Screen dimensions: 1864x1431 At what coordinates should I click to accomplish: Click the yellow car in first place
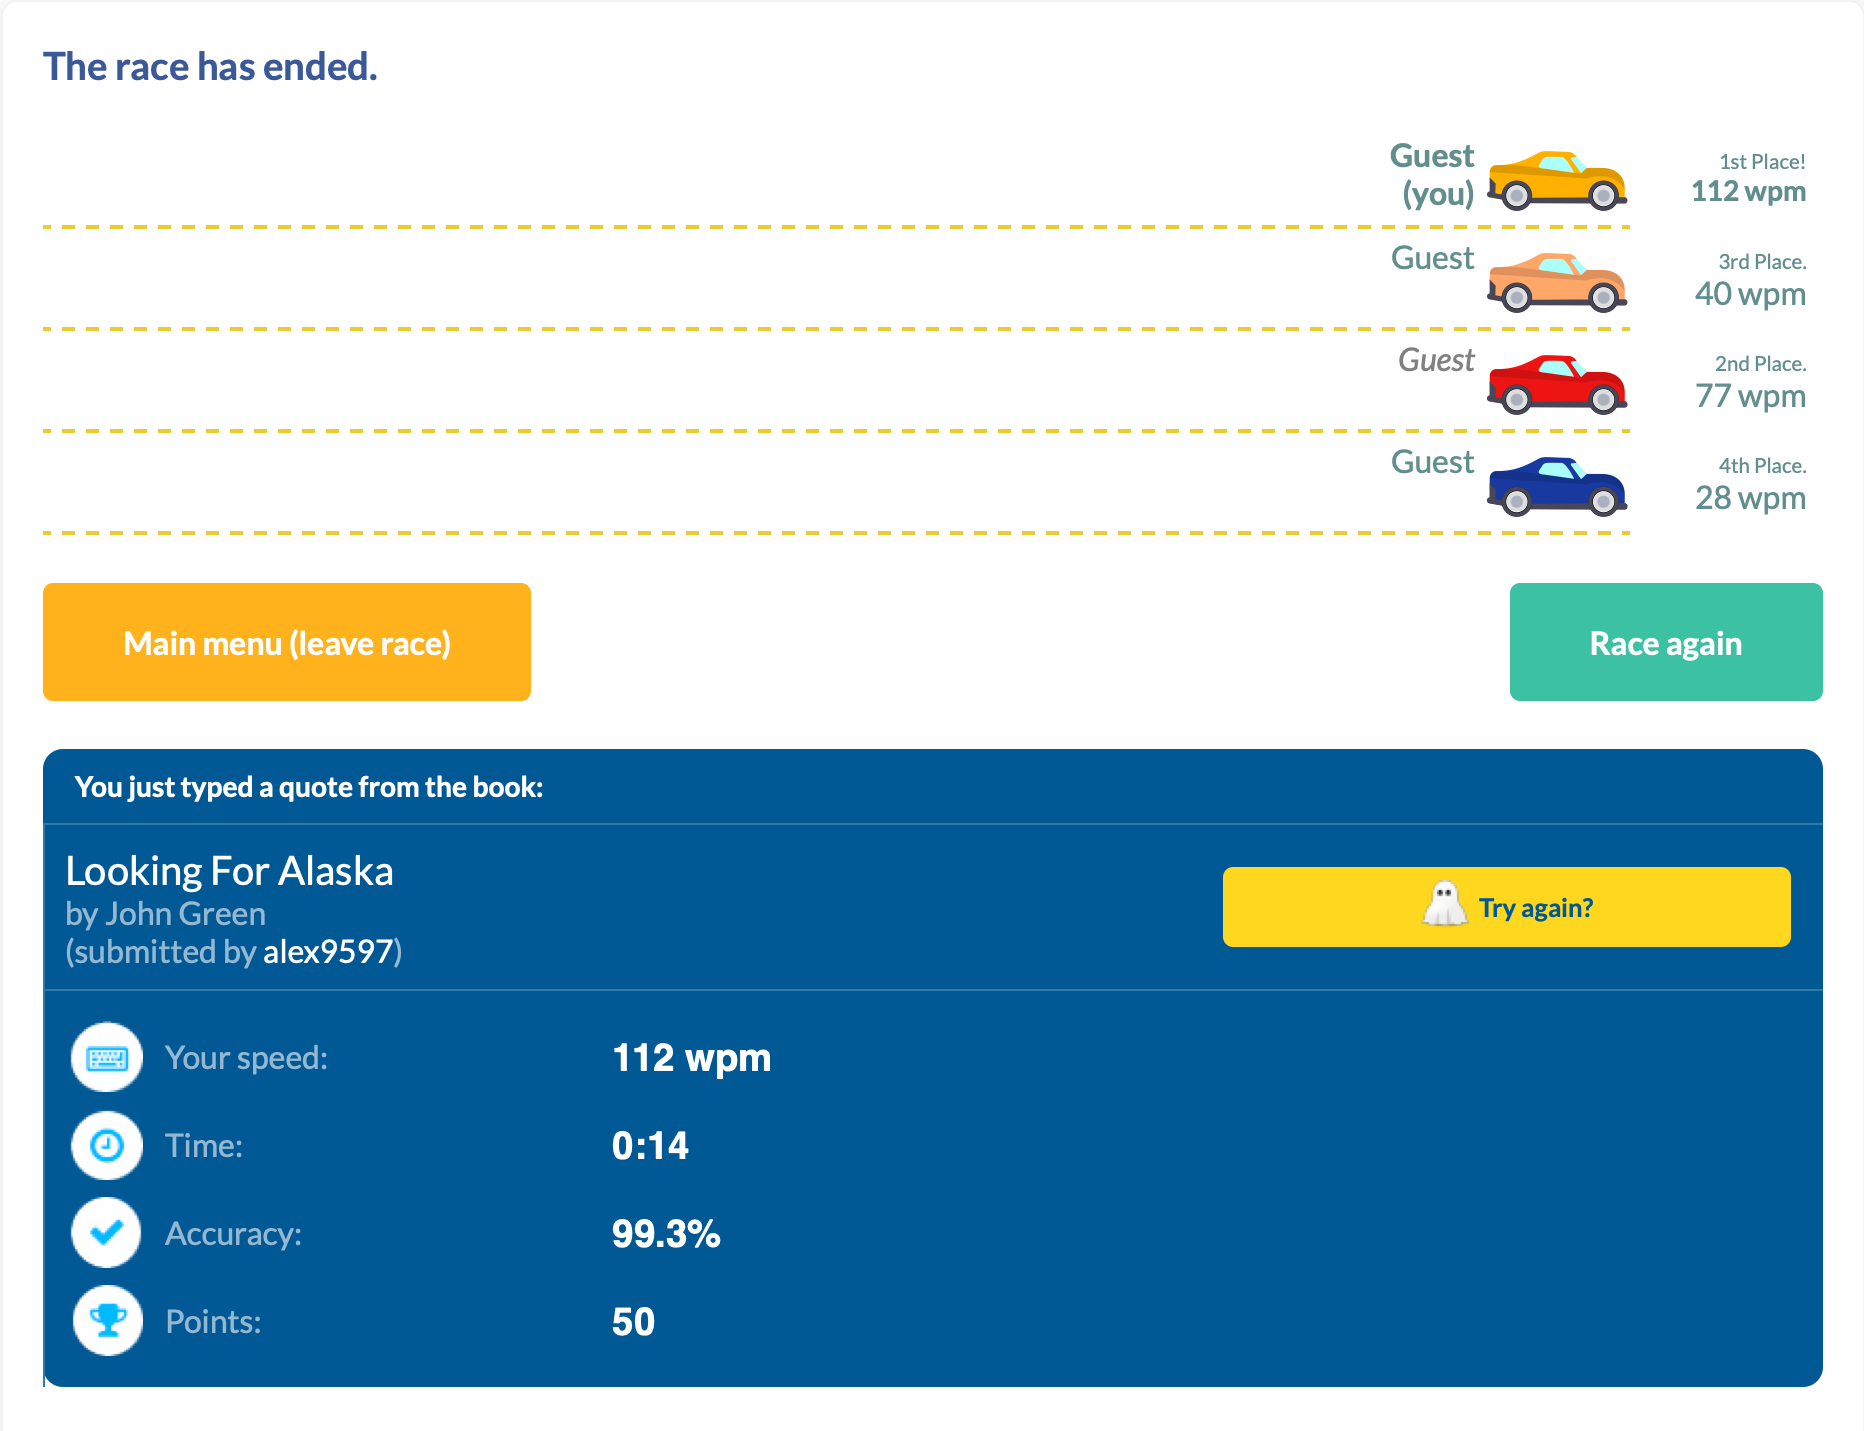point(1556,180)
